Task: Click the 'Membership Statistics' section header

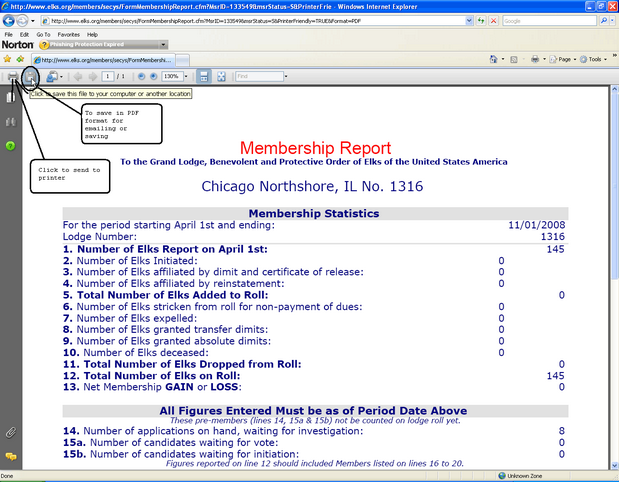Action: [314, 214]
